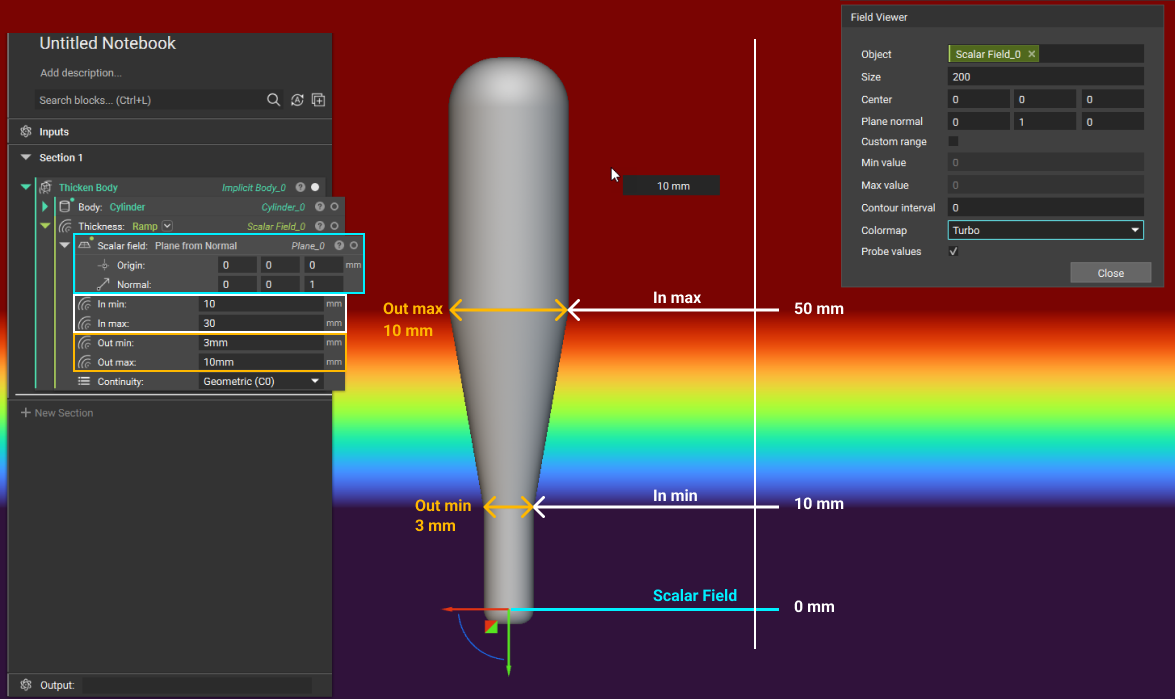The image size is (1175, 699).
Task: Expand the Body Cylinder row
Action: pyautogui.click(x=45, y=206)
